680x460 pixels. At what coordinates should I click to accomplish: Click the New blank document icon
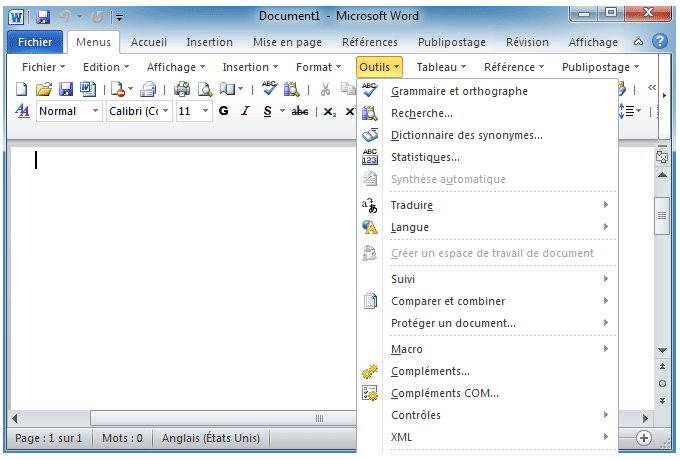(21, 89)
